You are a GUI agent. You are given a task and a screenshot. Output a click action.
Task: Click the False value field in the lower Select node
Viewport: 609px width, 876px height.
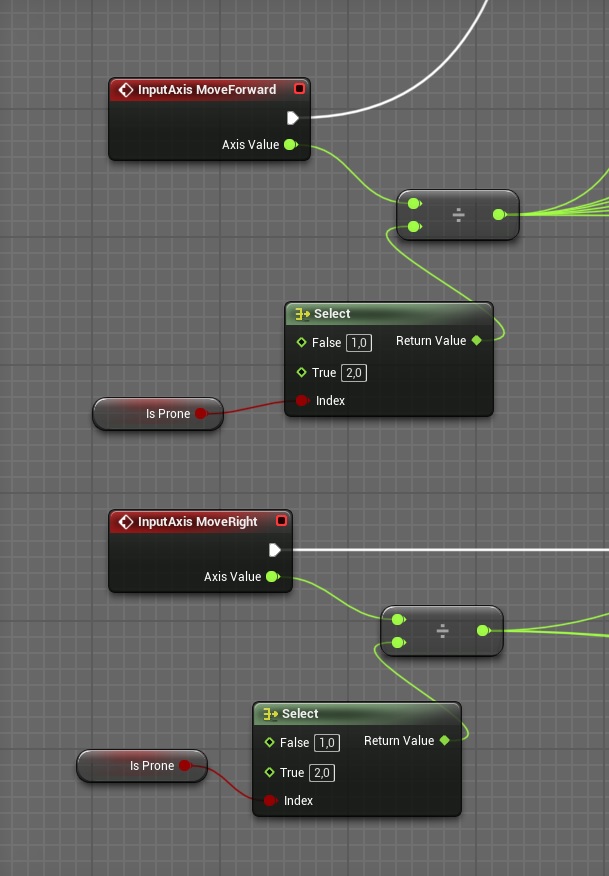click(327, 743)
